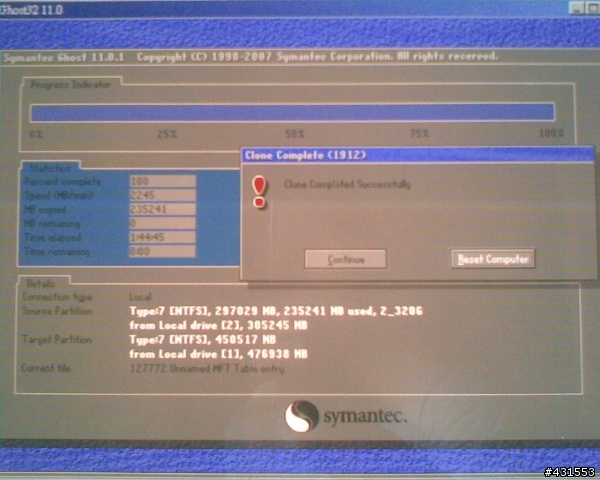Click the MB remaining value 0
The height and width of the screenshot is (480, 600).
point(163,223)
